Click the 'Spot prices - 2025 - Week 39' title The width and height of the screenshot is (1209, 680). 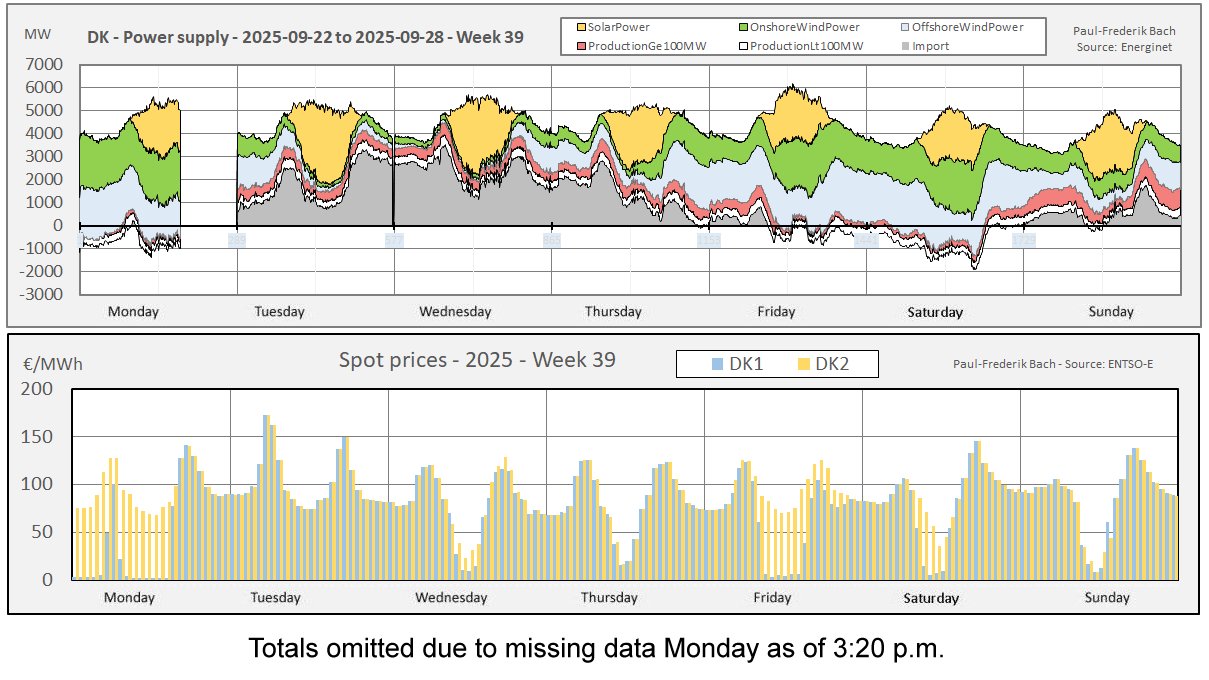(x=477, y=360)
